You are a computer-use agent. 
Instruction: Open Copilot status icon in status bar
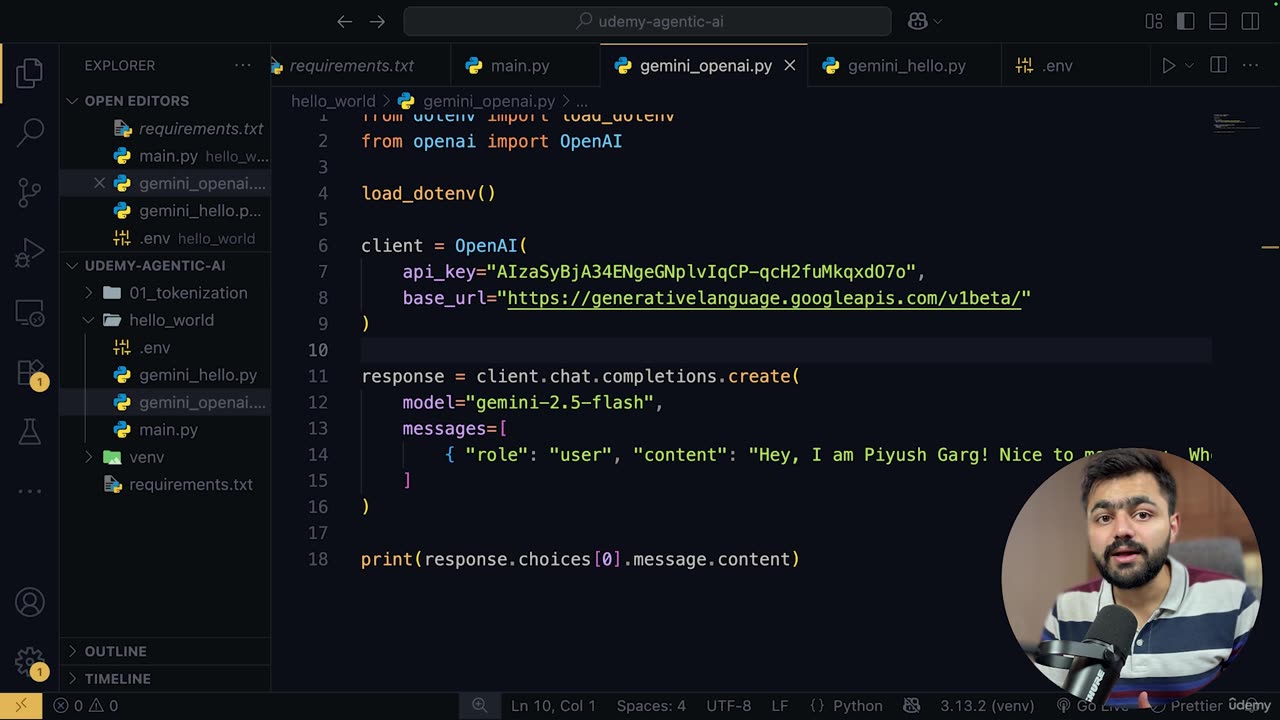coord(911,706)
